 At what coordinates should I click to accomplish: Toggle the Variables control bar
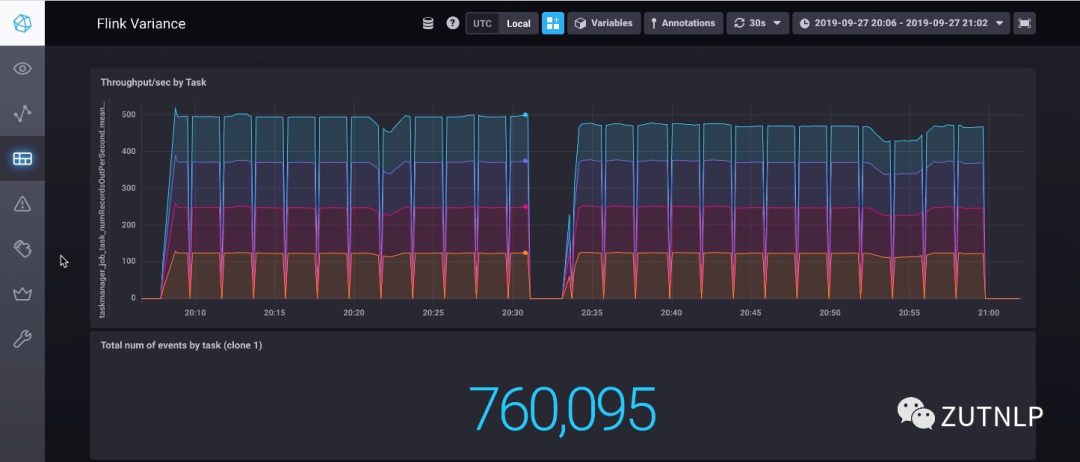(604, 23)
